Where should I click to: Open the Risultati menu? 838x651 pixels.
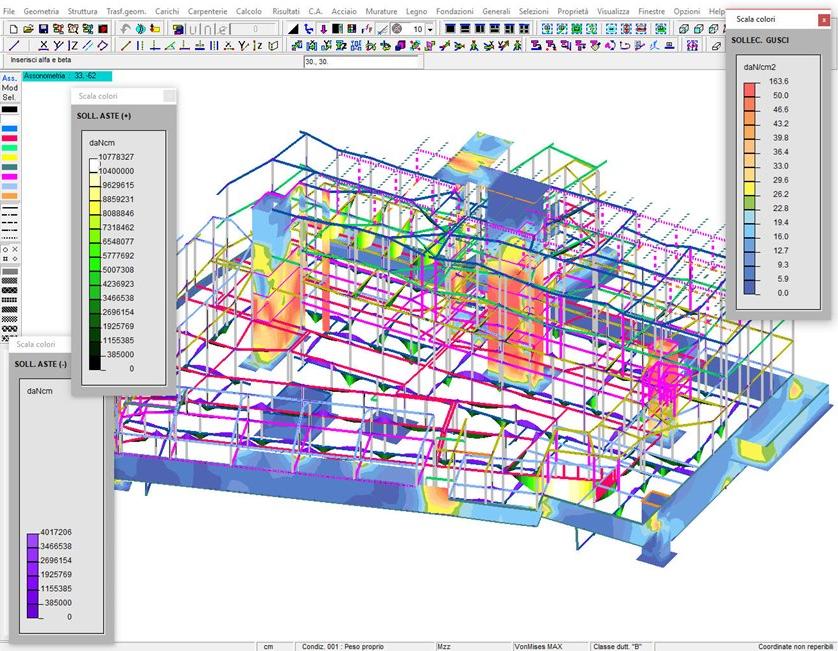pos(285,10)
